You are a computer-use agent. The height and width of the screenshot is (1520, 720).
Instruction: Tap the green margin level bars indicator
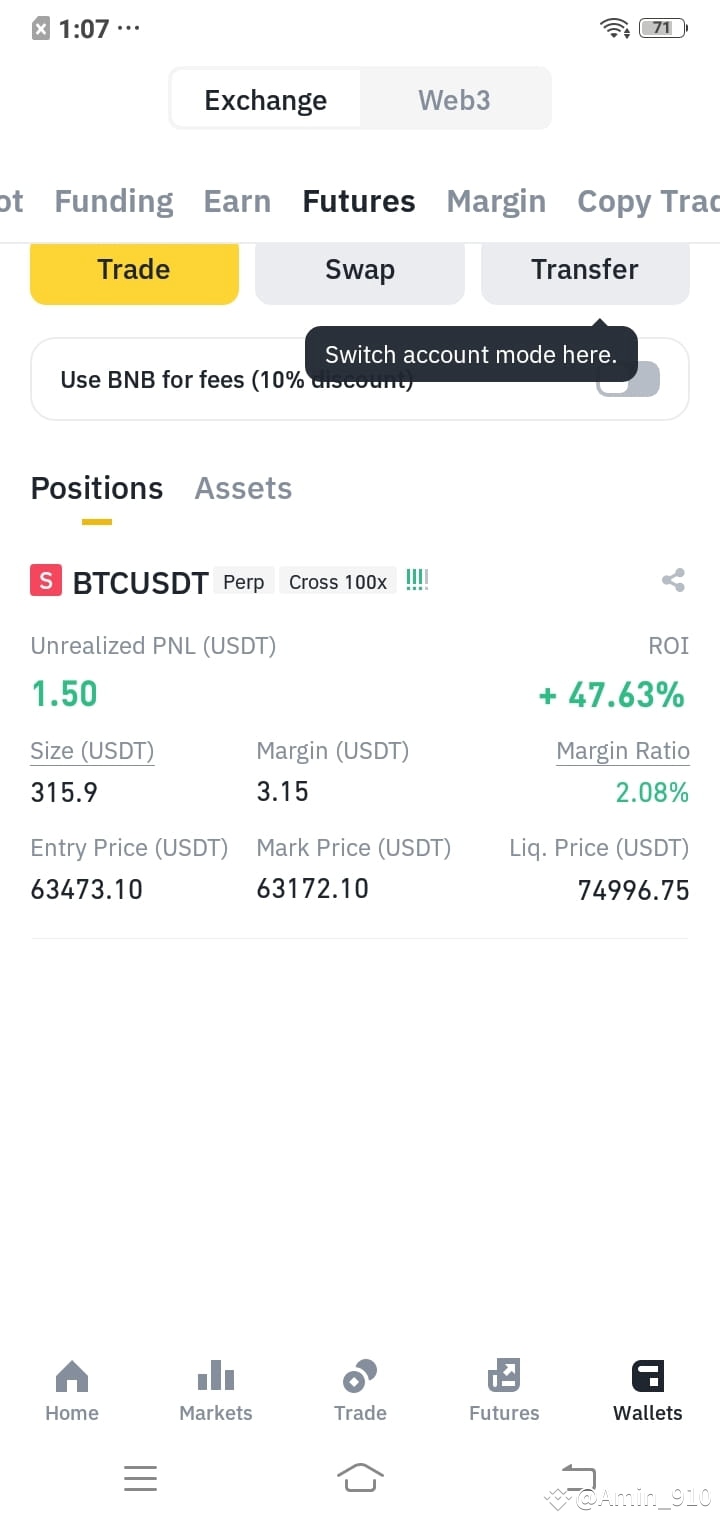[x=417, y=580]
